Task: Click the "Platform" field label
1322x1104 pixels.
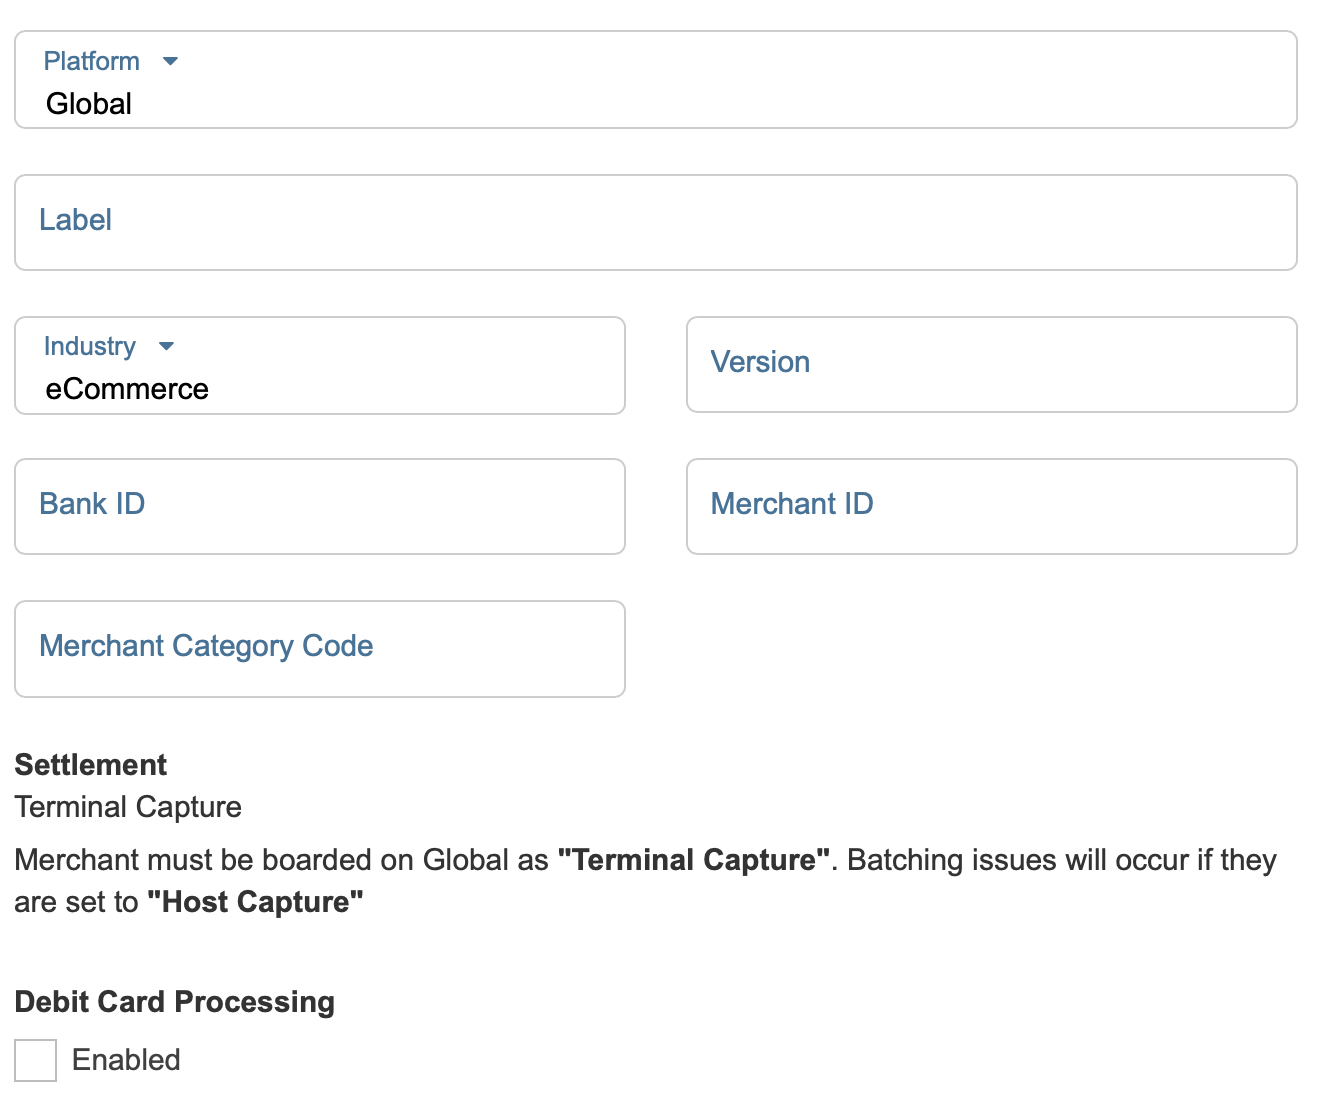Action: [x=92, y=61]
